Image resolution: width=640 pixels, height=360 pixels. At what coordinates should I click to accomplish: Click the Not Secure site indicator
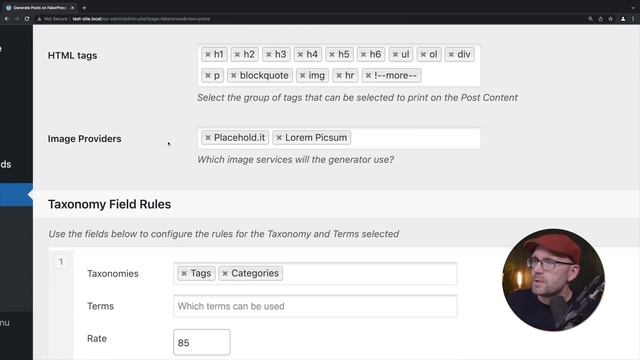52,19
